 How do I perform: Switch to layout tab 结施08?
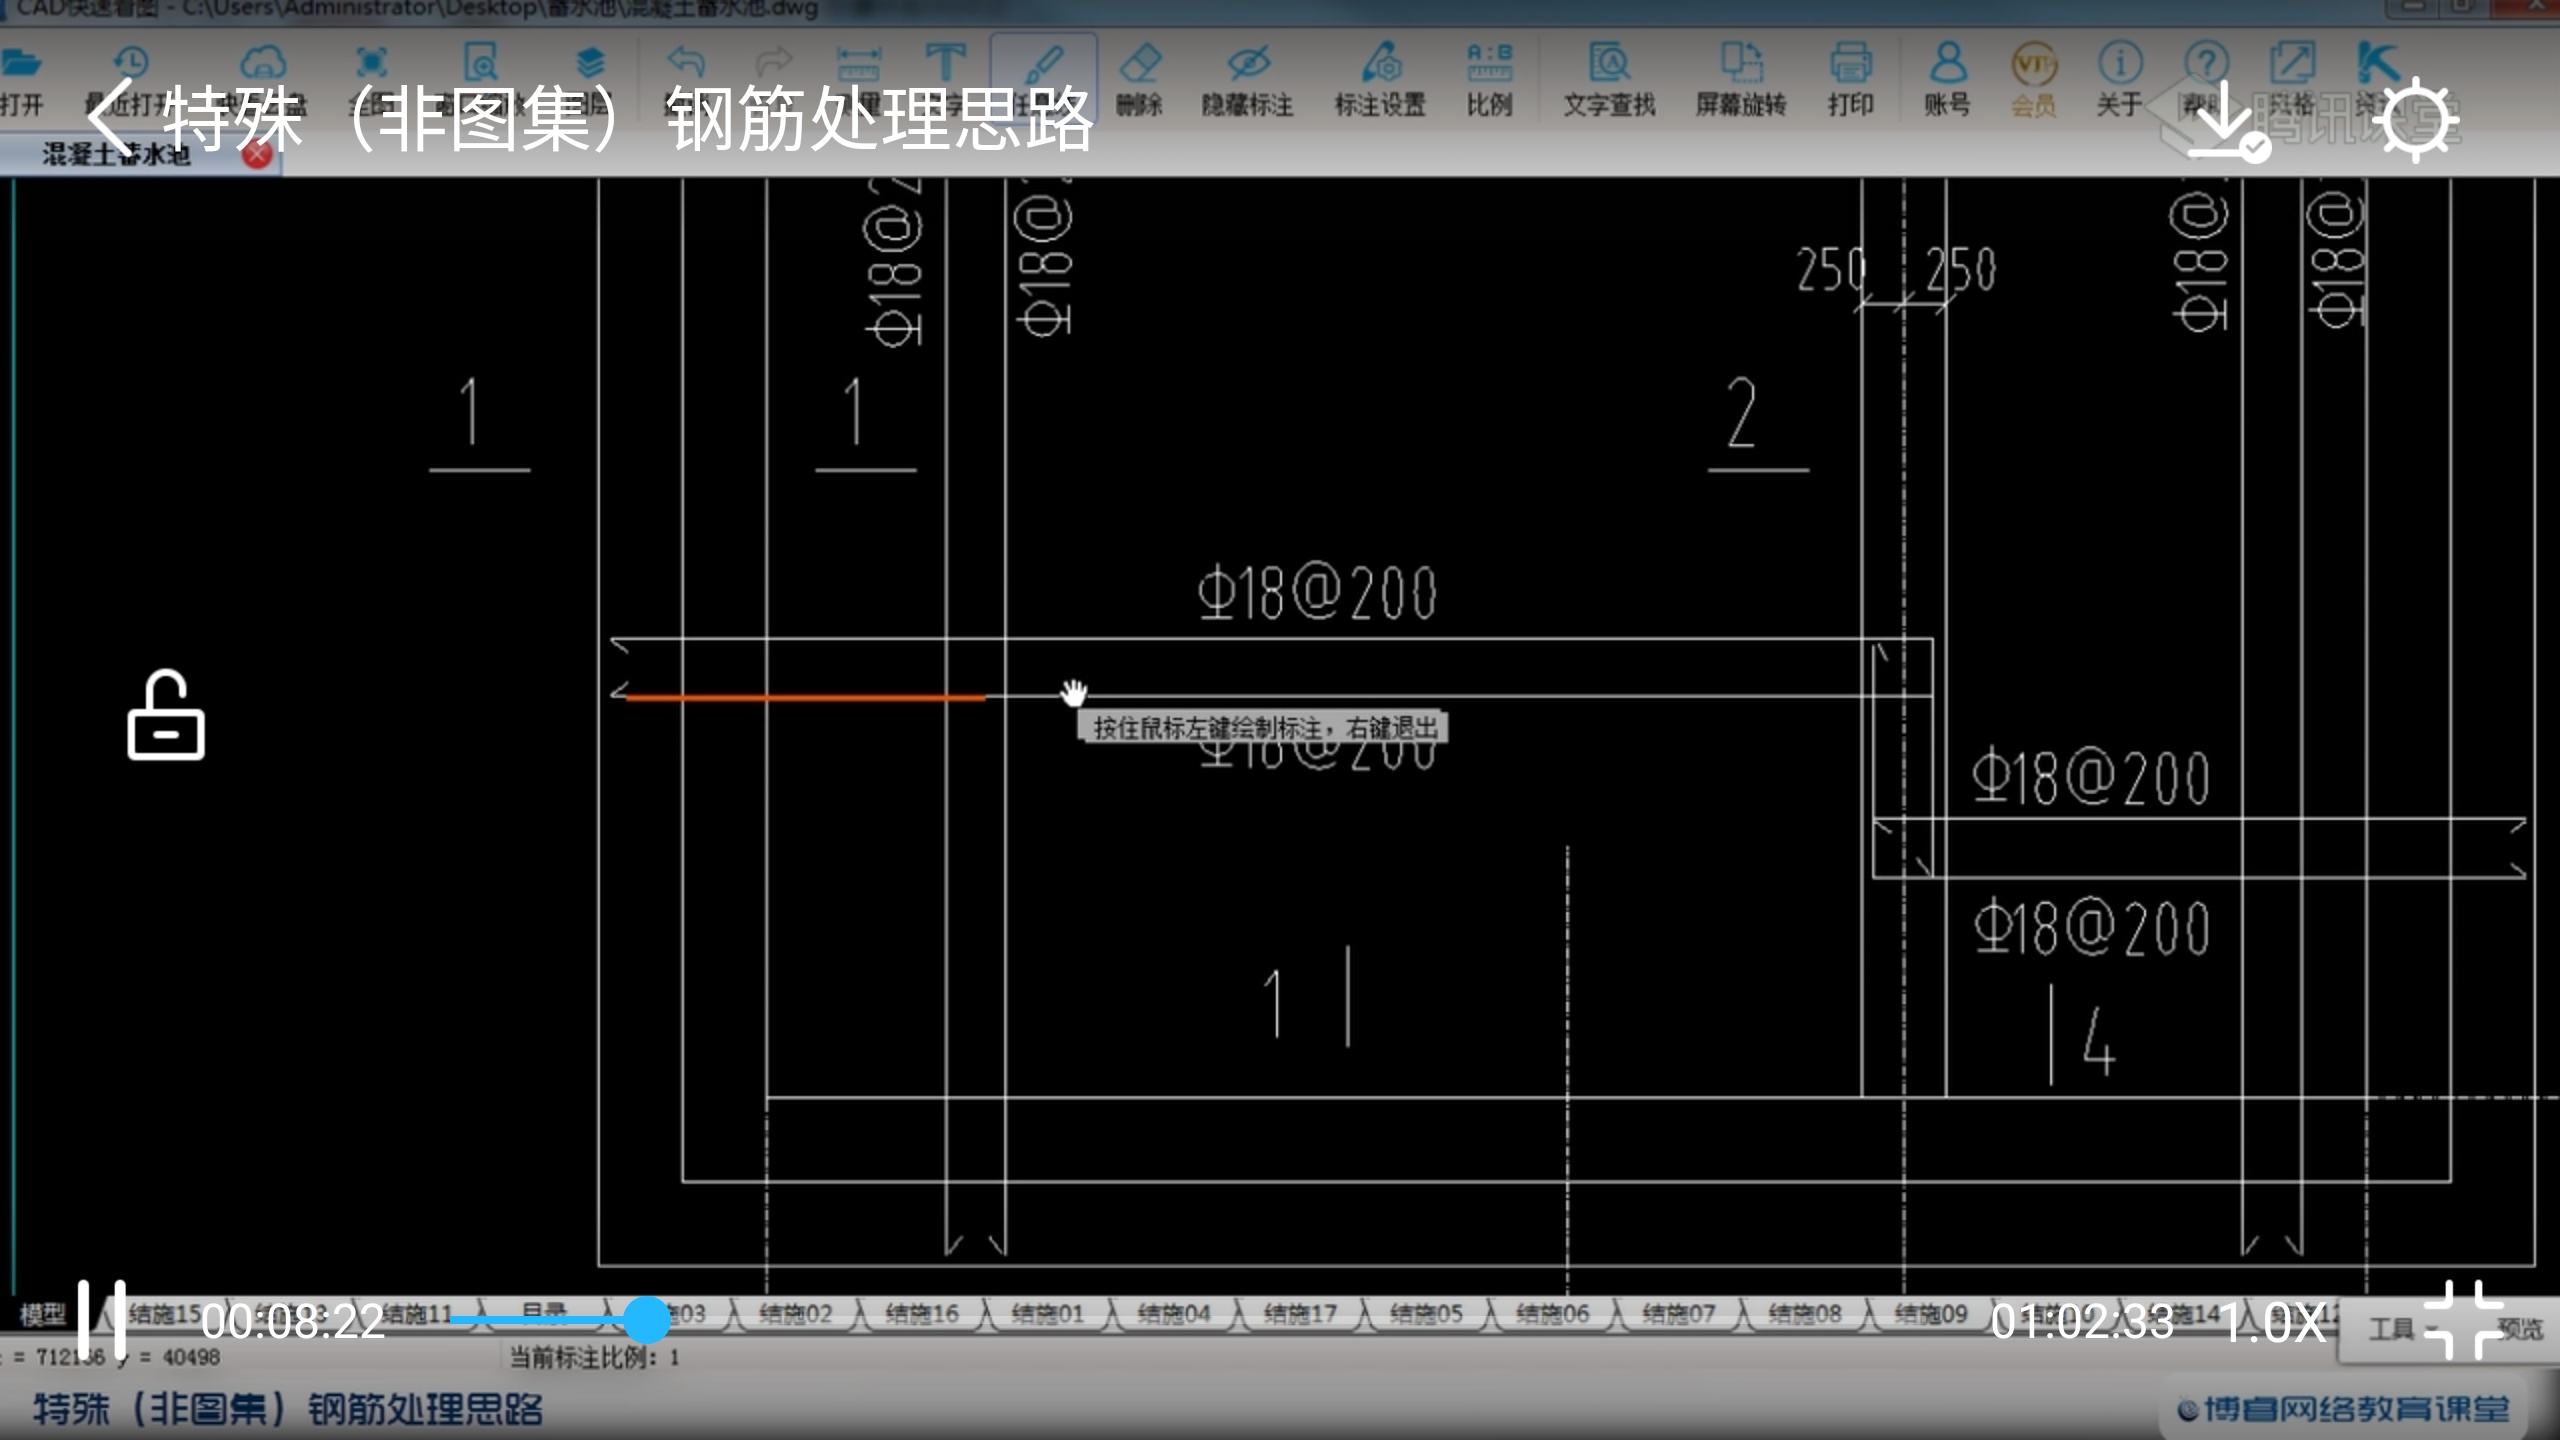[x=1803, y=1314]
